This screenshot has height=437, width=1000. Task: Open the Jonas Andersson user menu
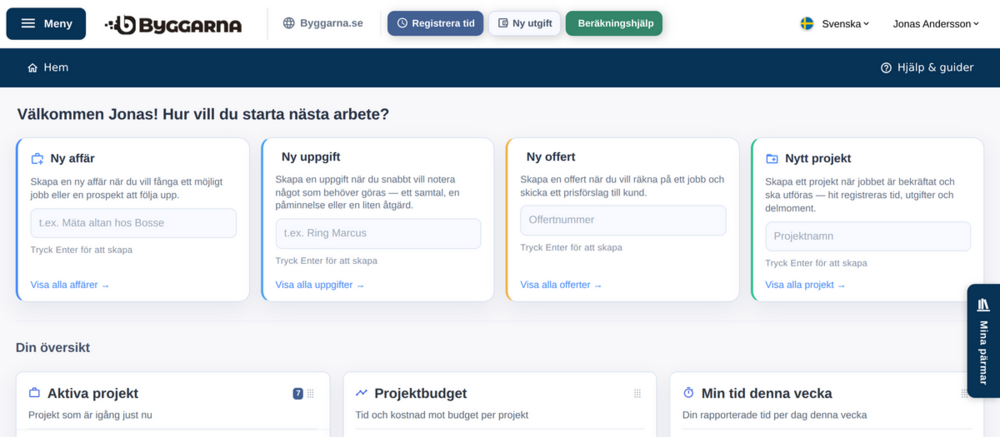(x=936, y=24)
